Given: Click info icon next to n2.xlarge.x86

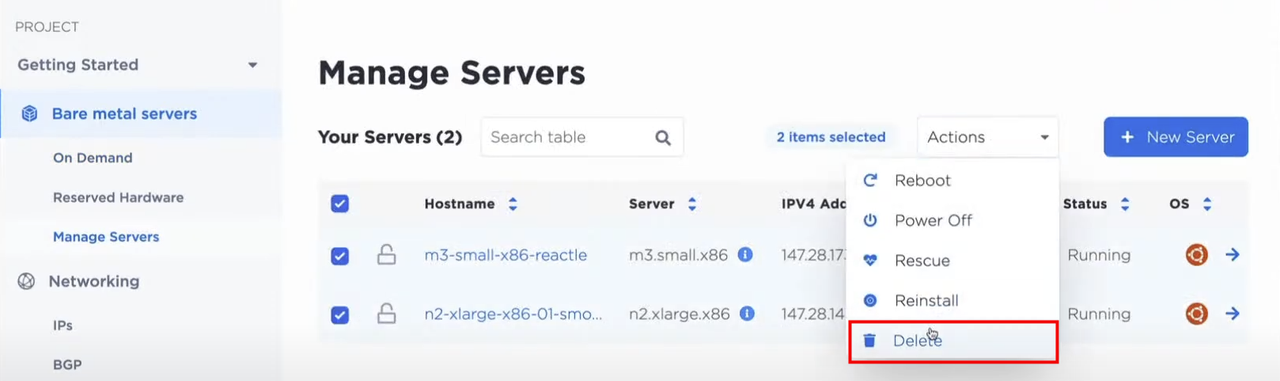Looking at the screenshot, I should coord(747,314).
